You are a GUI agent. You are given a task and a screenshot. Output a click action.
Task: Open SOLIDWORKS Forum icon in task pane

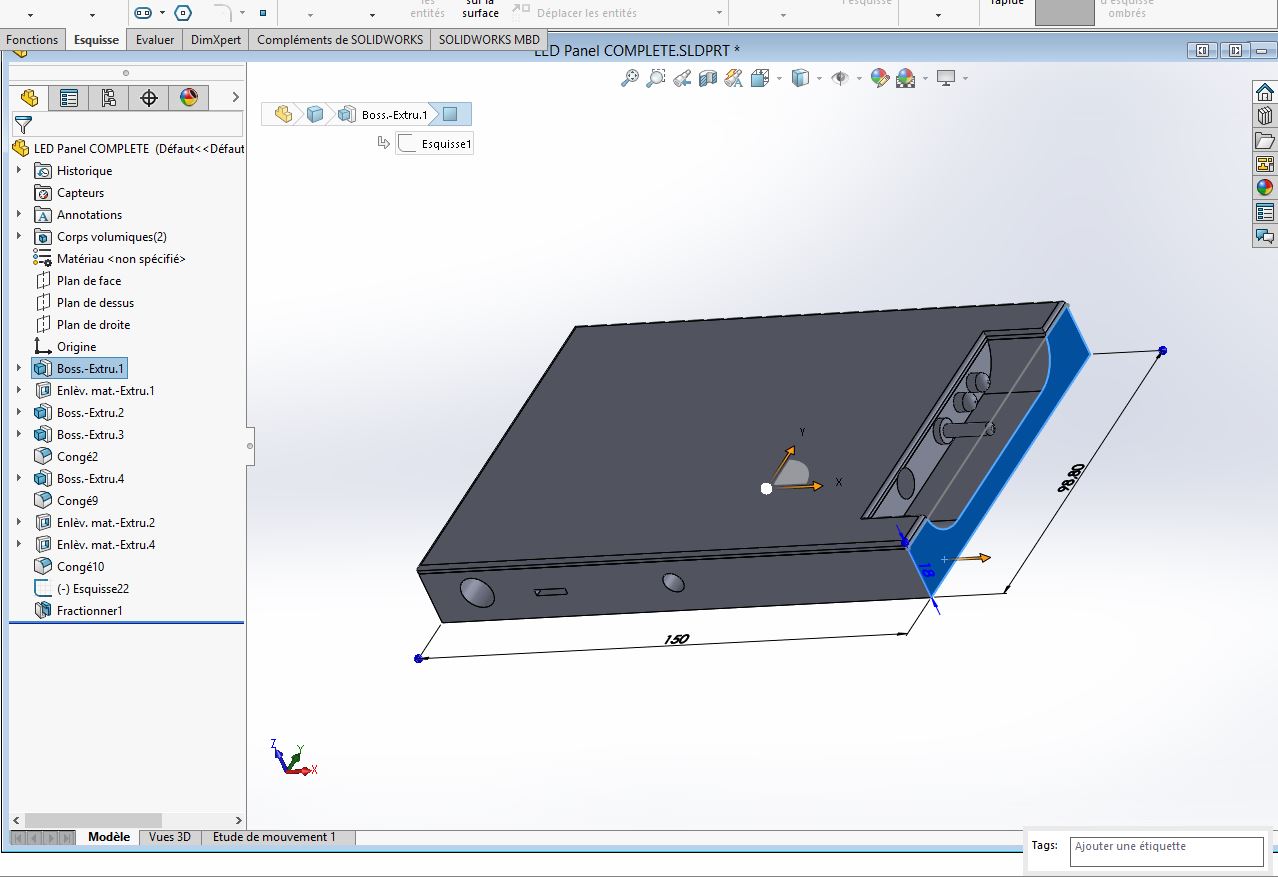pyautogui.click(x=1265, y=236)
